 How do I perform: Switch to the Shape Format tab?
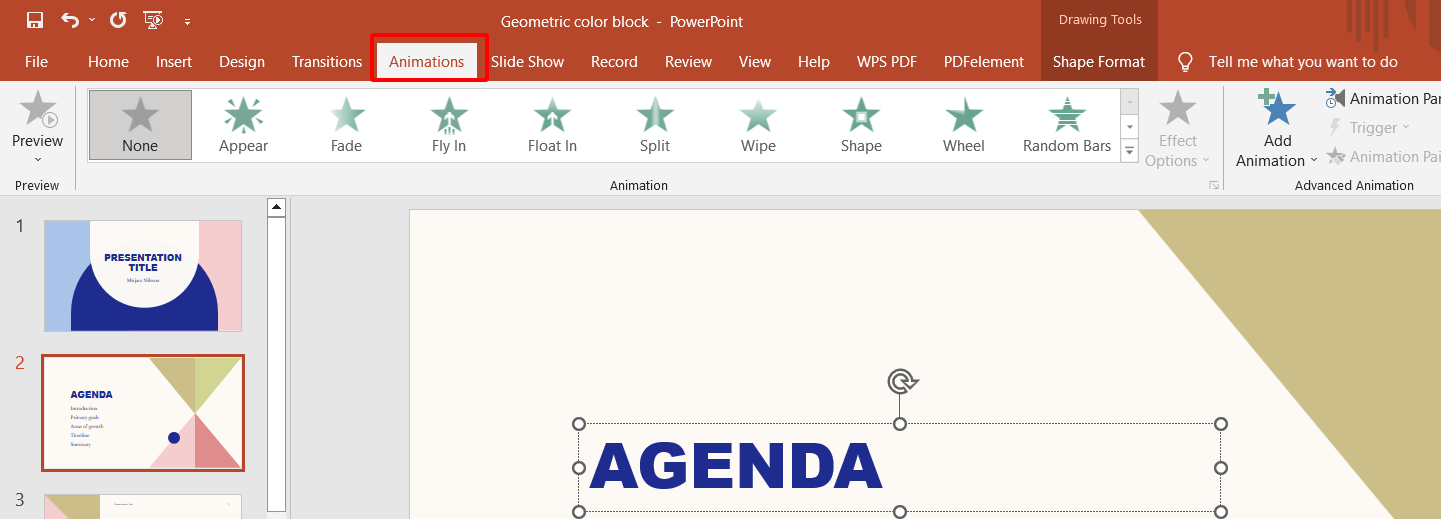pyautogui.click(x=1099, y=62)
